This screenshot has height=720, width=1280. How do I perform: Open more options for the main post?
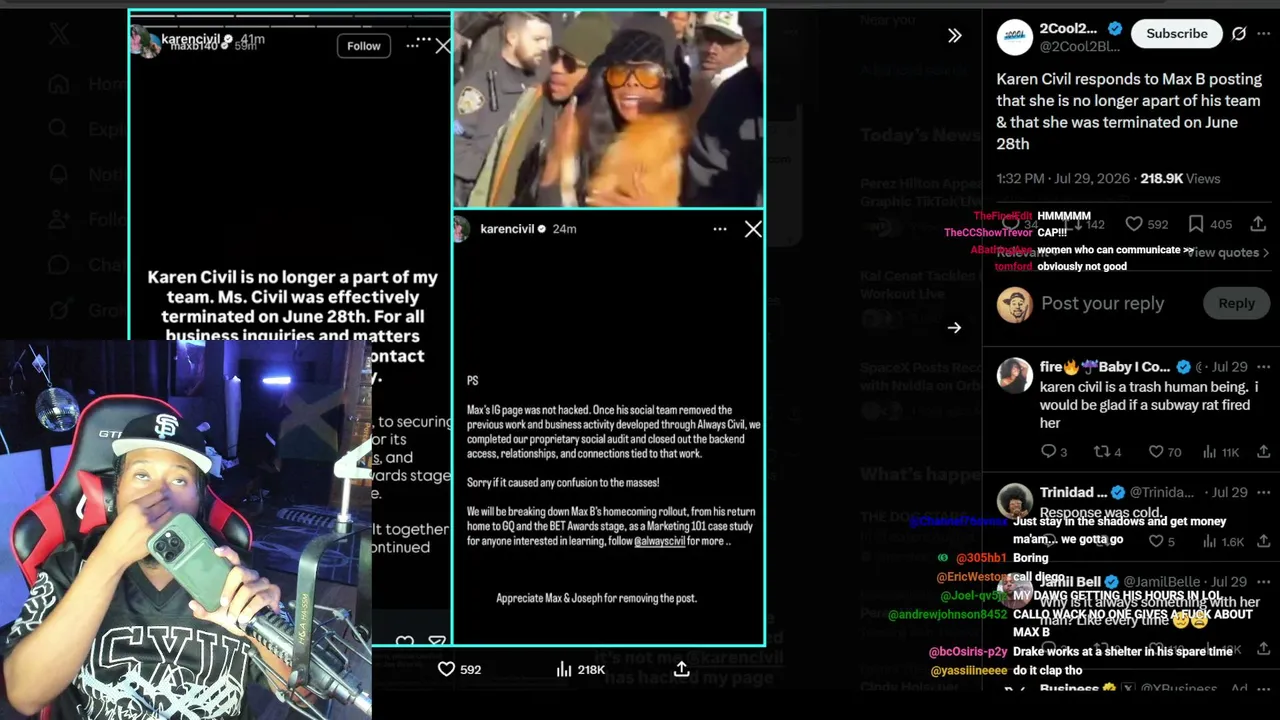click(1264, 34)
